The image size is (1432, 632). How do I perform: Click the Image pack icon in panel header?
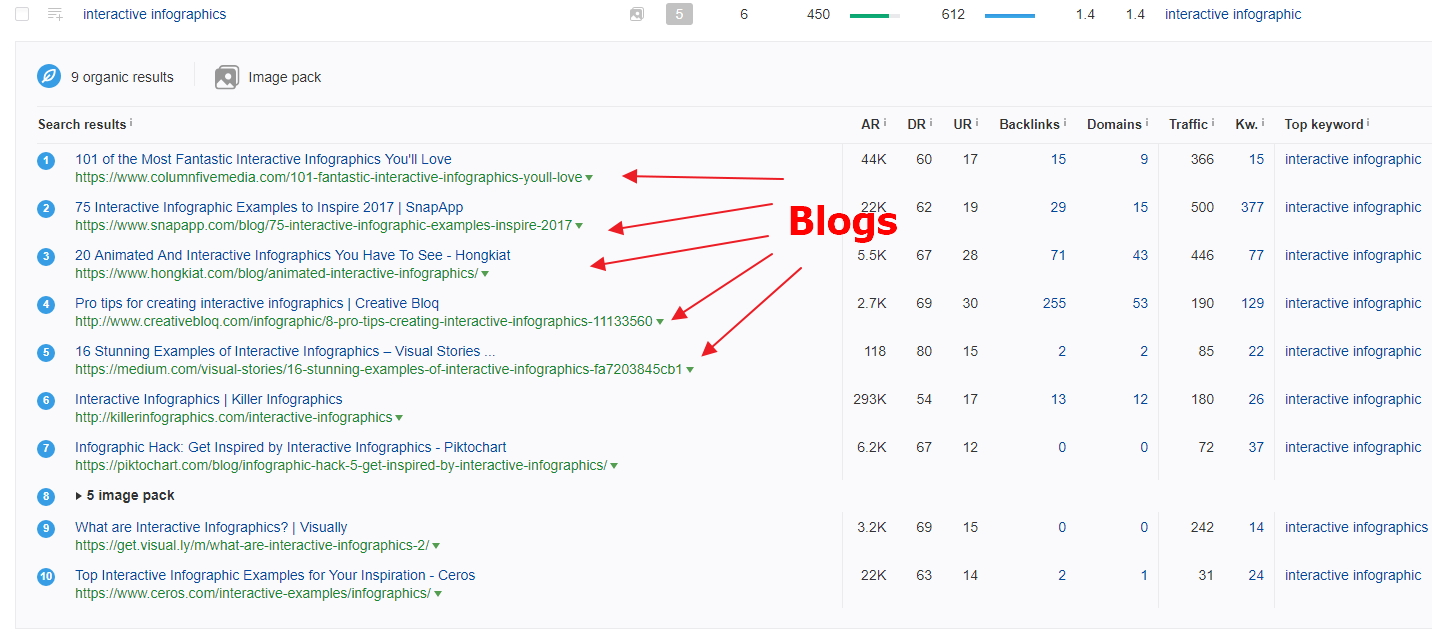coord(227,77)
